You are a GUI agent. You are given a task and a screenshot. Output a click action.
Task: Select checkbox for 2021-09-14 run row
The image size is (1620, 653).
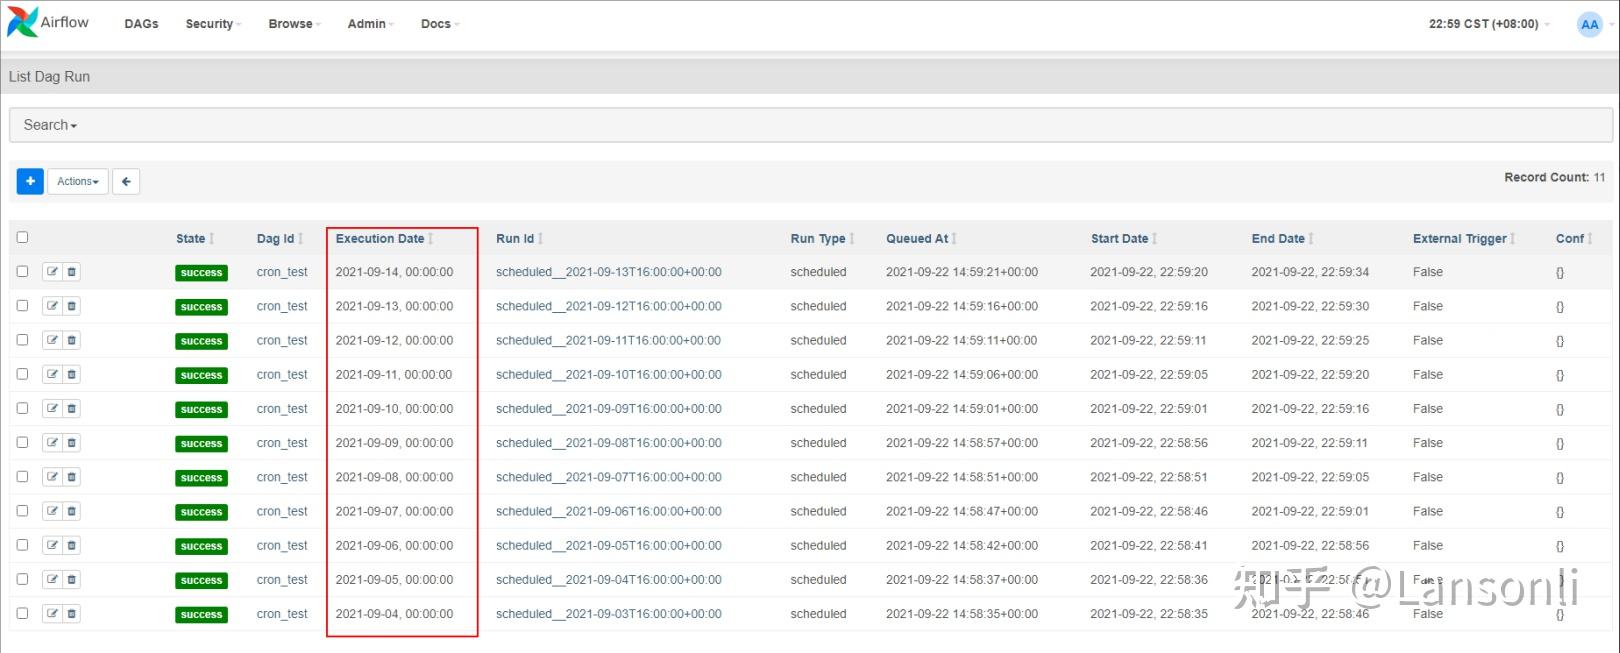coord(22,271)
